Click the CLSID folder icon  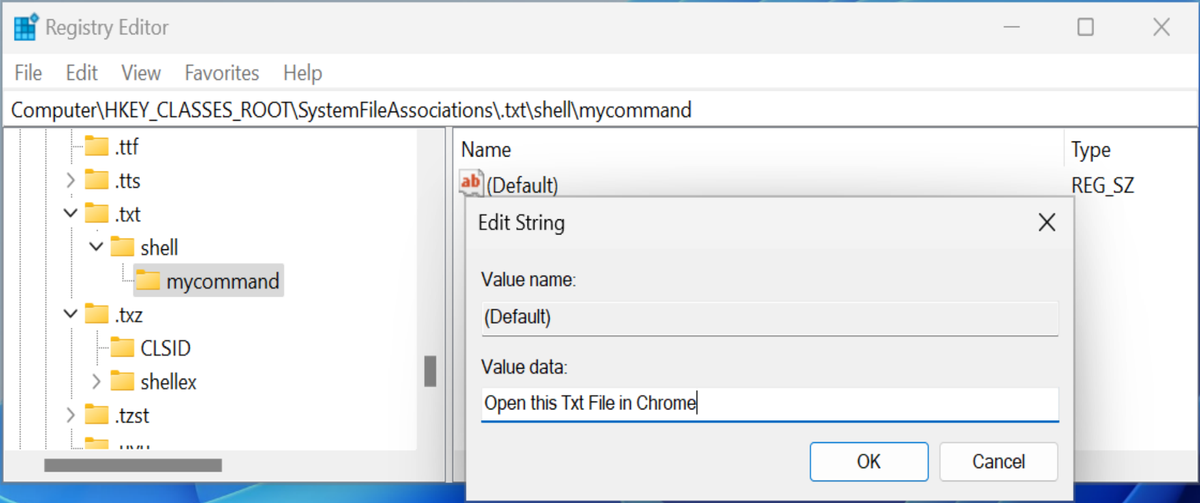click(x=122, y=348)
